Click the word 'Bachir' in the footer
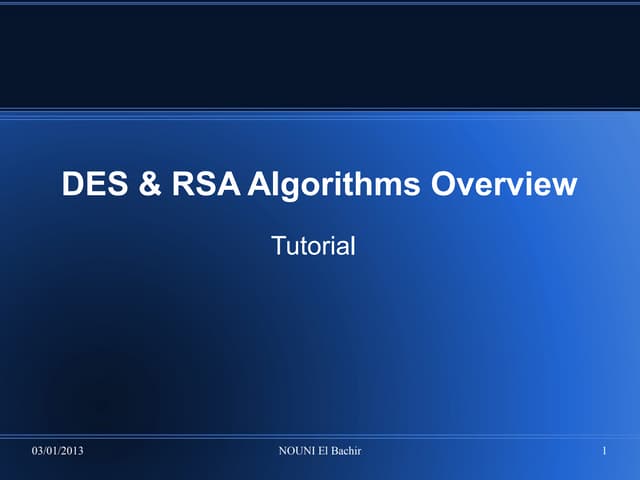640x480 pixels. click(346, 453)
